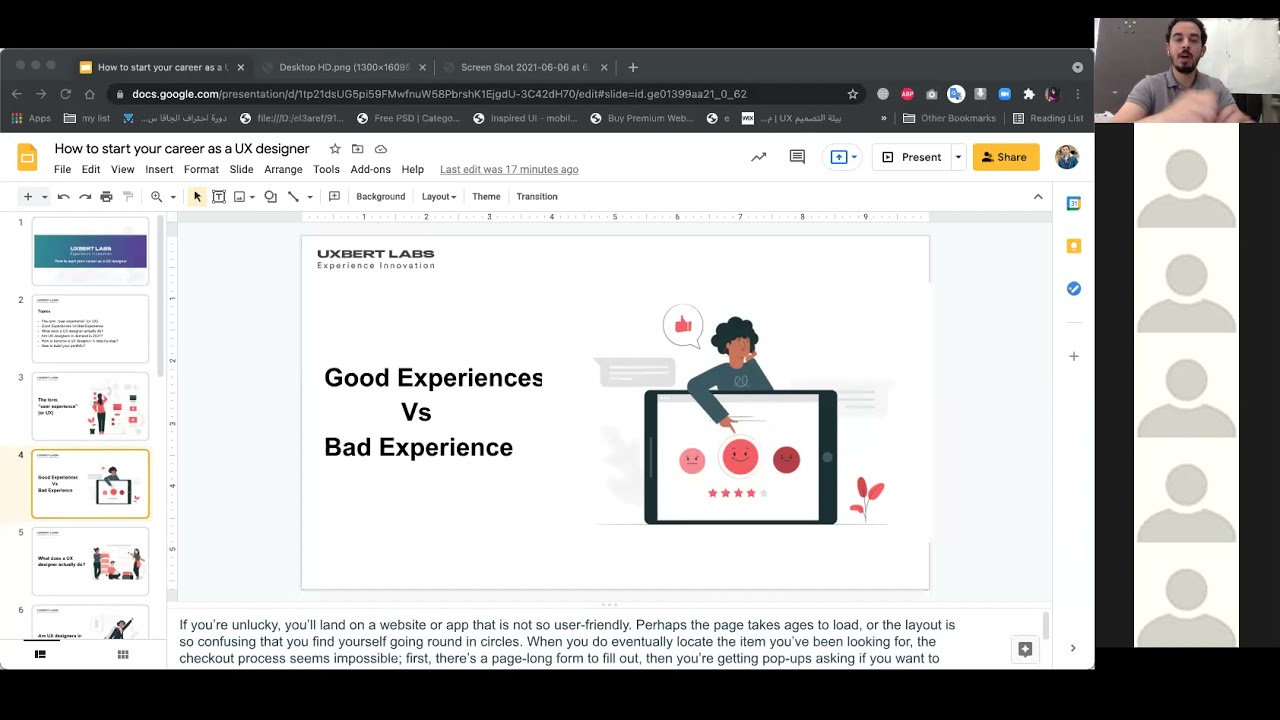Undo the last action
Image resolution: width=1280 pixels, height=720 pixels.
[x=64, y=197]
